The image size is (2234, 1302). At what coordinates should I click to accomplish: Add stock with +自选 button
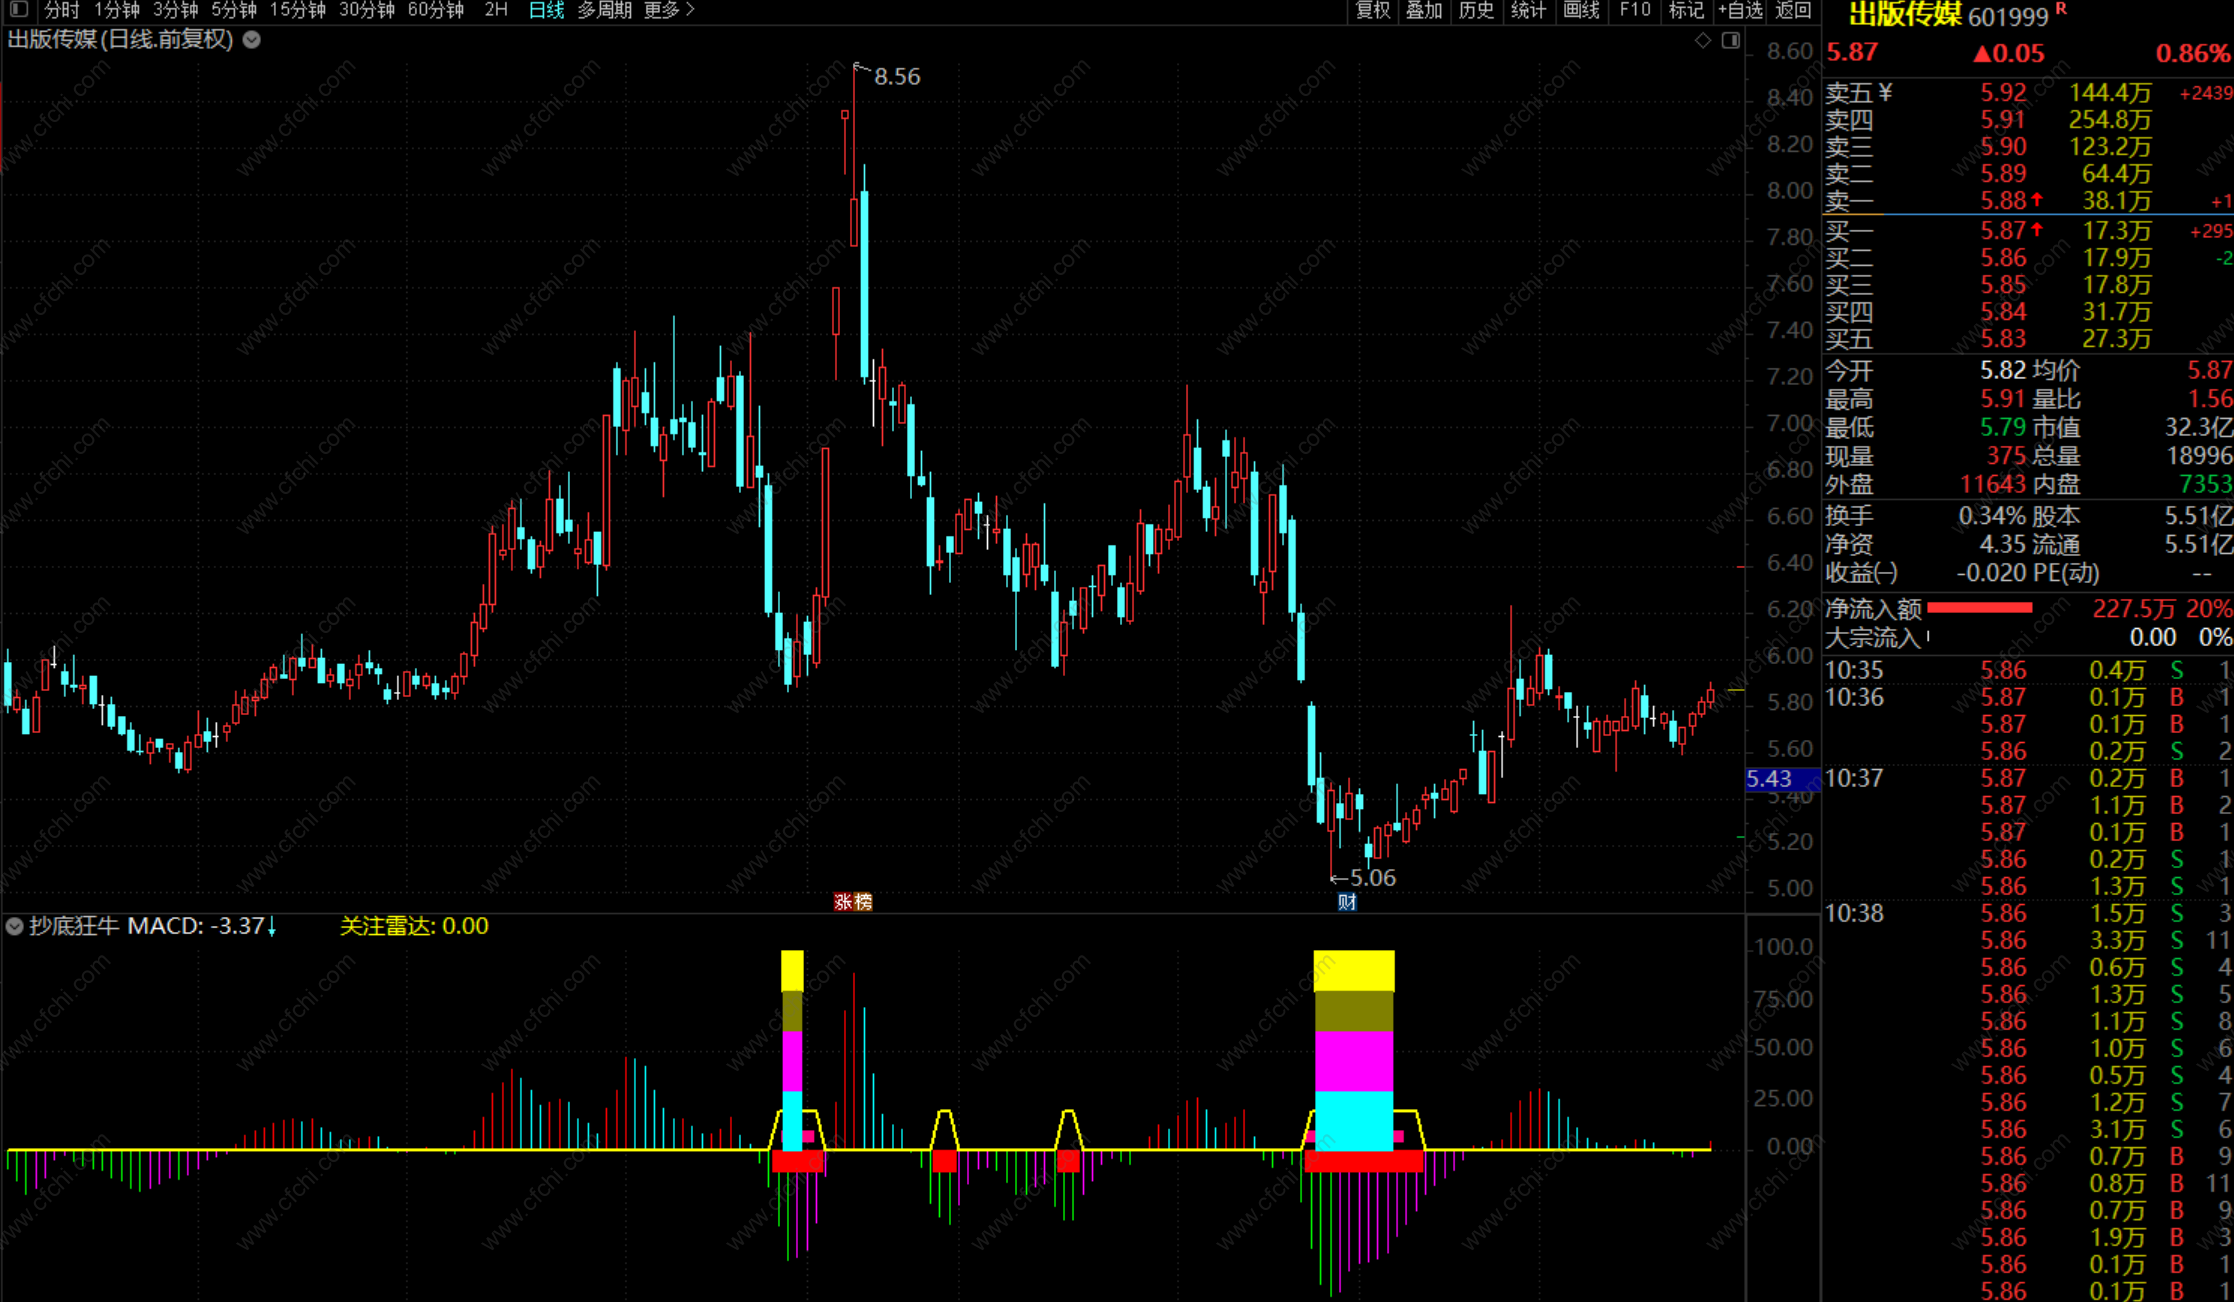point(1740,10)
